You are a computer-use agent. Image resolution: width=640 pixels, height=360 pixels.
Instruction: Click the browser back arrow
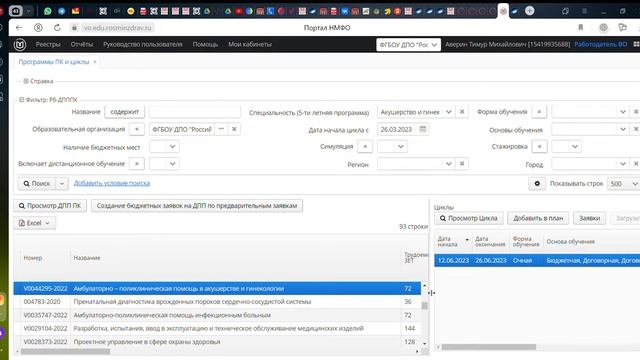coord(19,28)
